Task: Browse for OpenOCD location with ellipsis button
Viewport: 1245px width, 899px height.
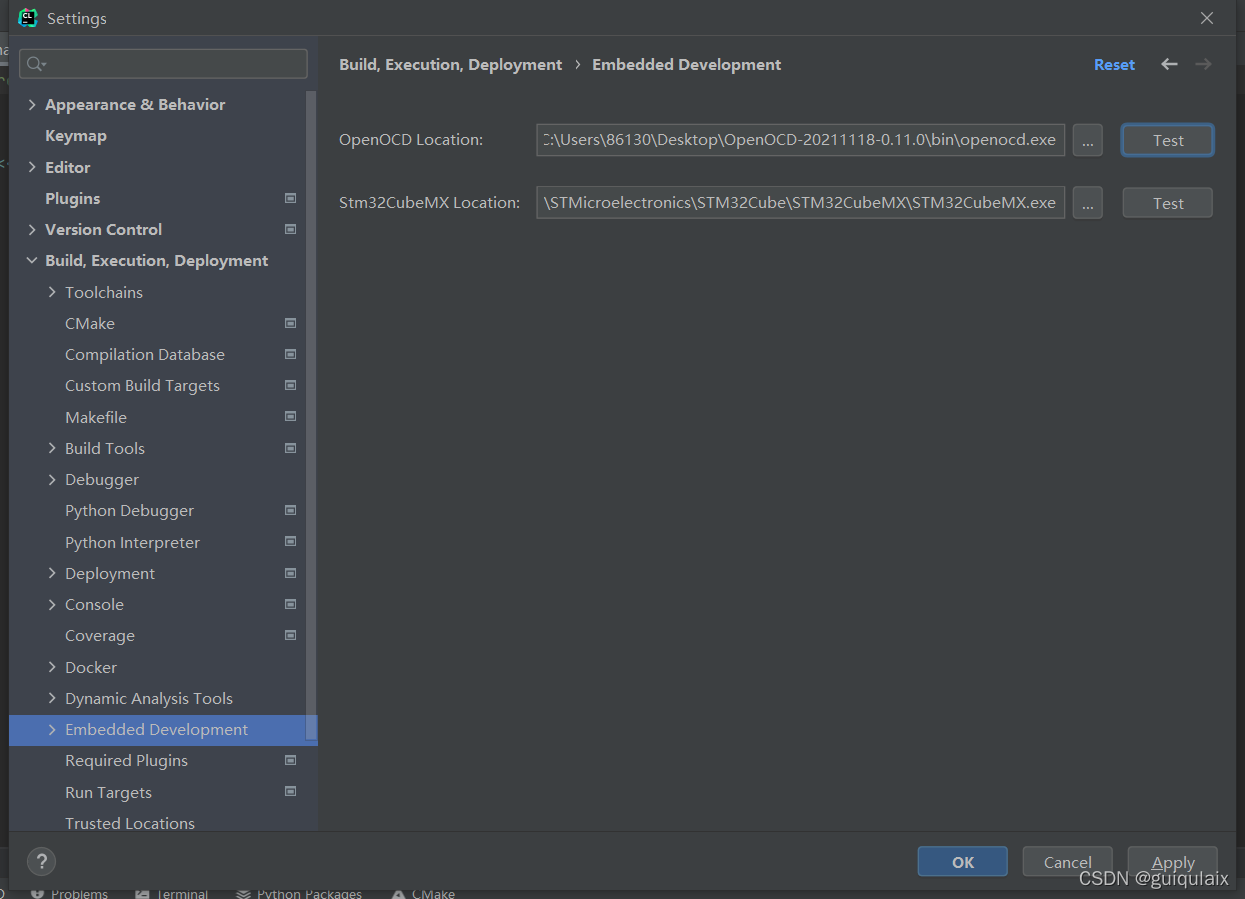Action: pos(1087,140)
